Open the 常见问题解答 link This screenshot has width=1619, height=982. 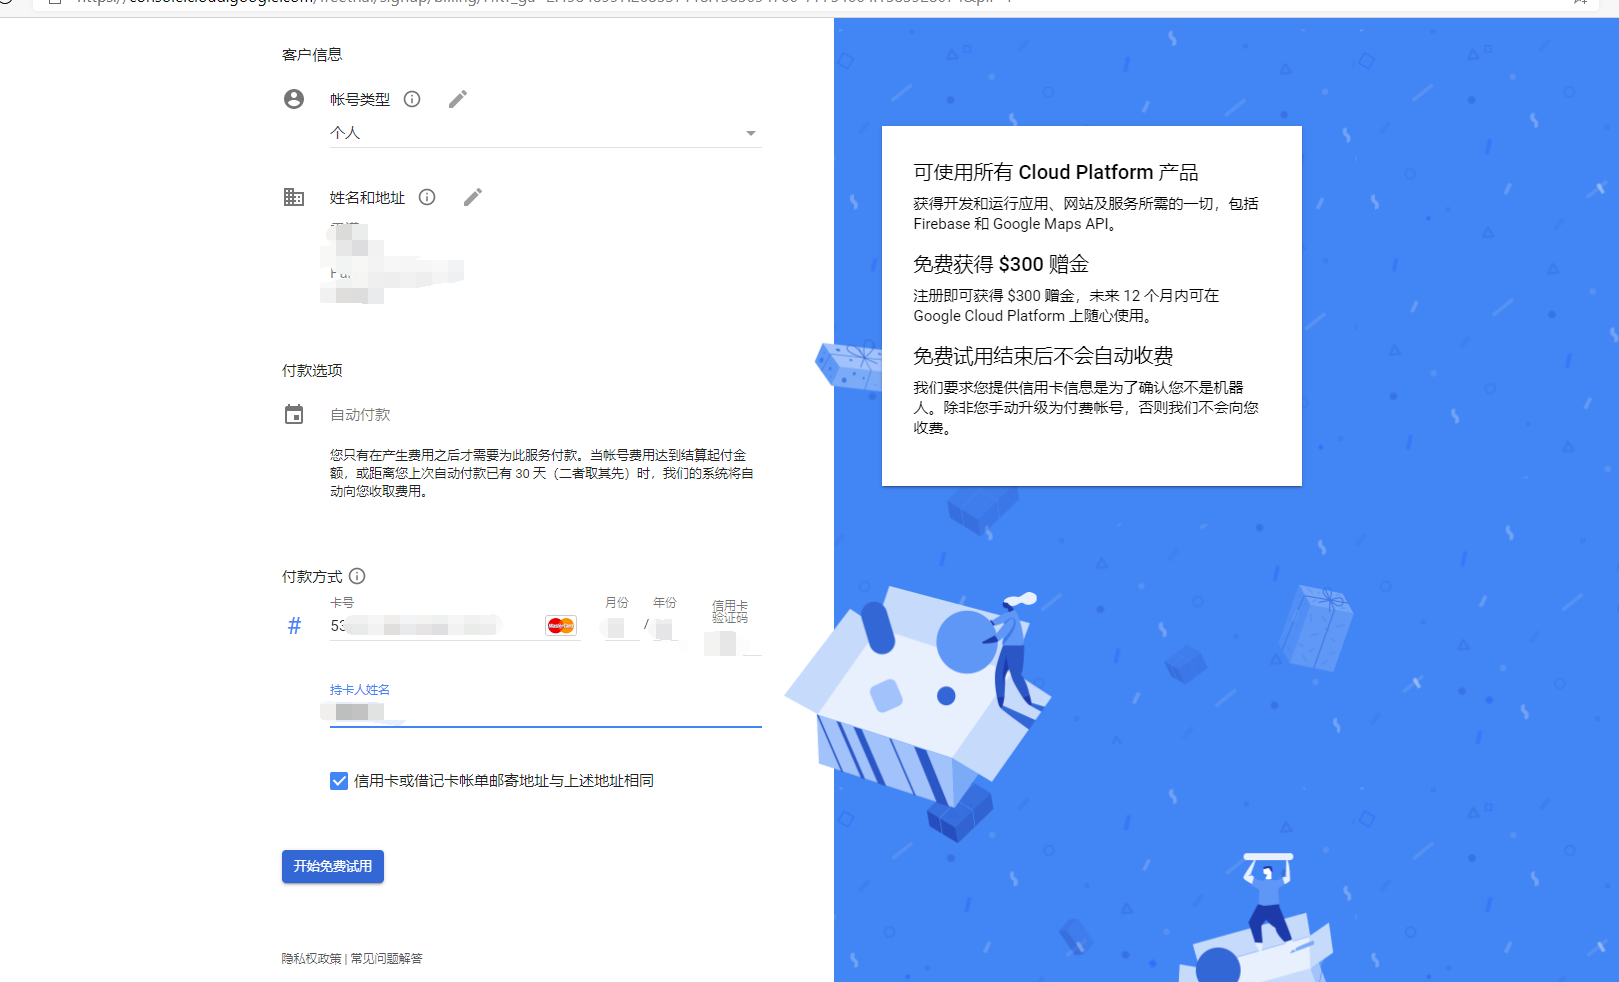[386, 958]
